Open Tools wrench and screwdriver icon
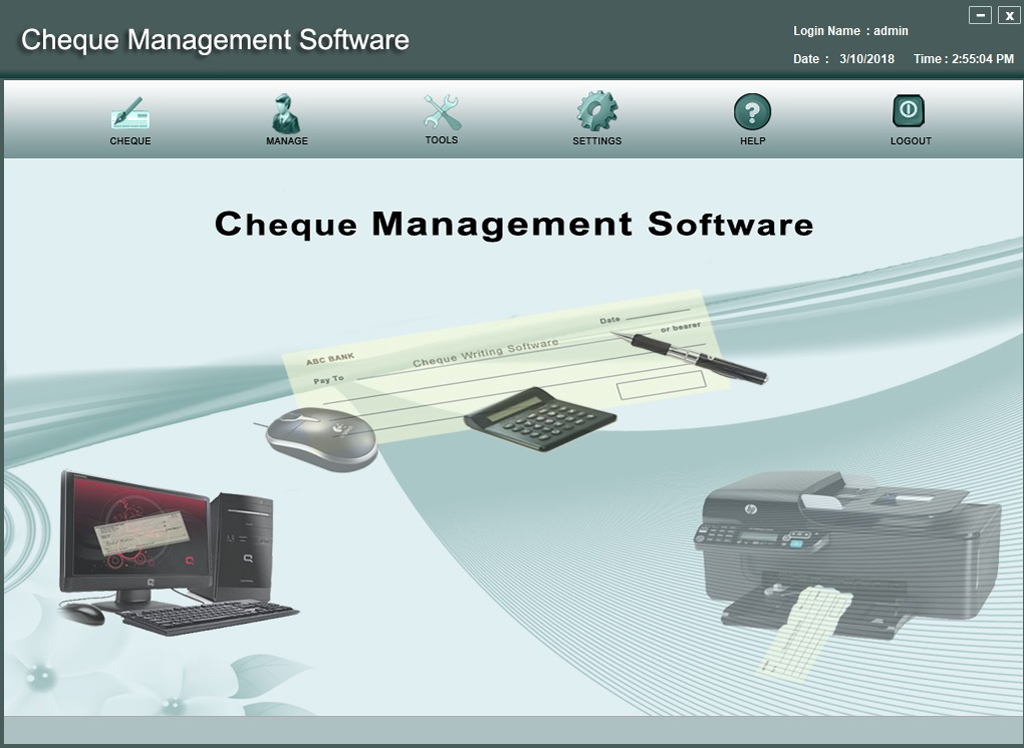 pos(441,113)
